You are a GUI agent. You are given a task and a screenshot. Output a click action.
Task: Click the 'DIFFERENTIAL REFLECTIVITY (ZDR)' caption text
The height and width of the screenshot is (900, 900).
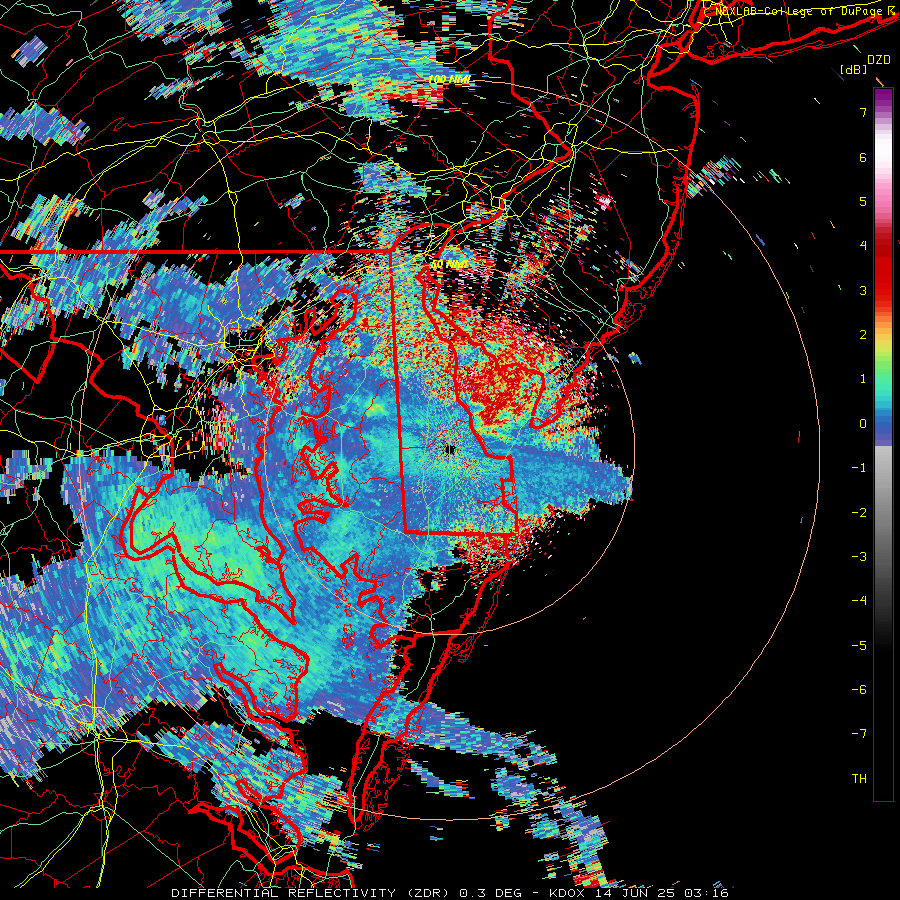tap(312, 893)
